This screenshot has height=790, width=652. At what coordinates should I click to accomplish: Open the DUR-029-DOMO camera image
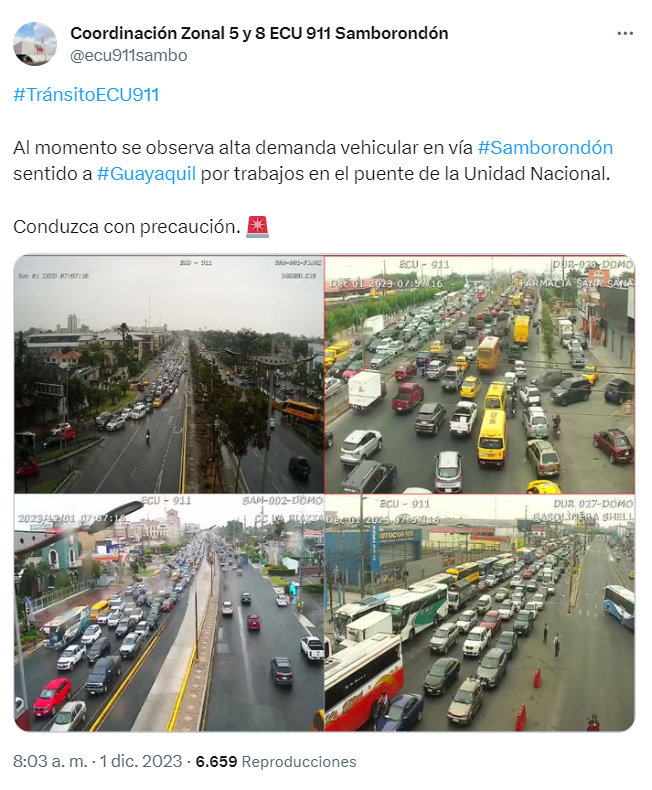[480, 374]
